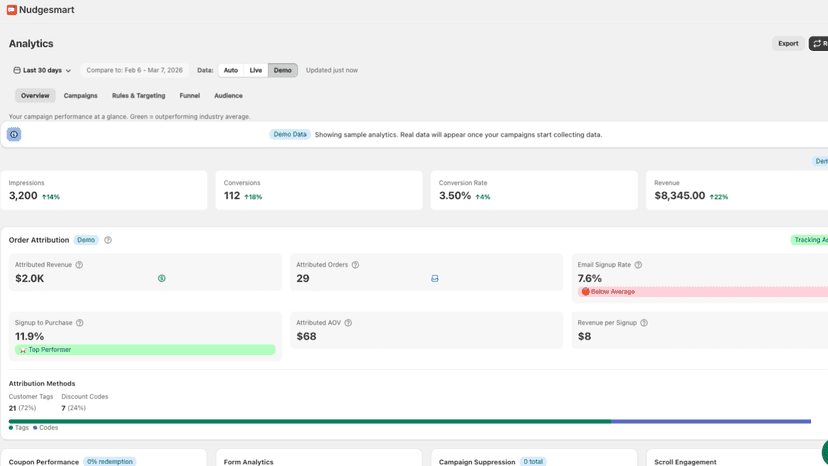Image resolution: width=828 pixels, height=466 pixels.
Task: Click the blue Codes segment of attribution bar
Action: tap(711, 422)
